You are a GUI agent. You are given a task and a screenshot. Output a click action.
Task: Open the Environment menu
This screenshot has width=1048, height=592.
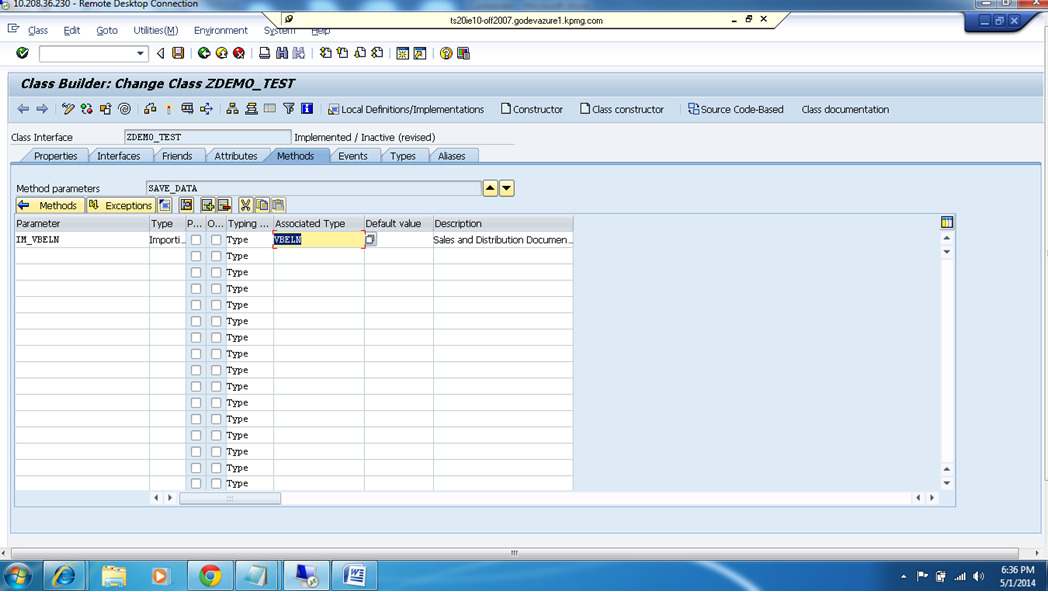(221, 30)
